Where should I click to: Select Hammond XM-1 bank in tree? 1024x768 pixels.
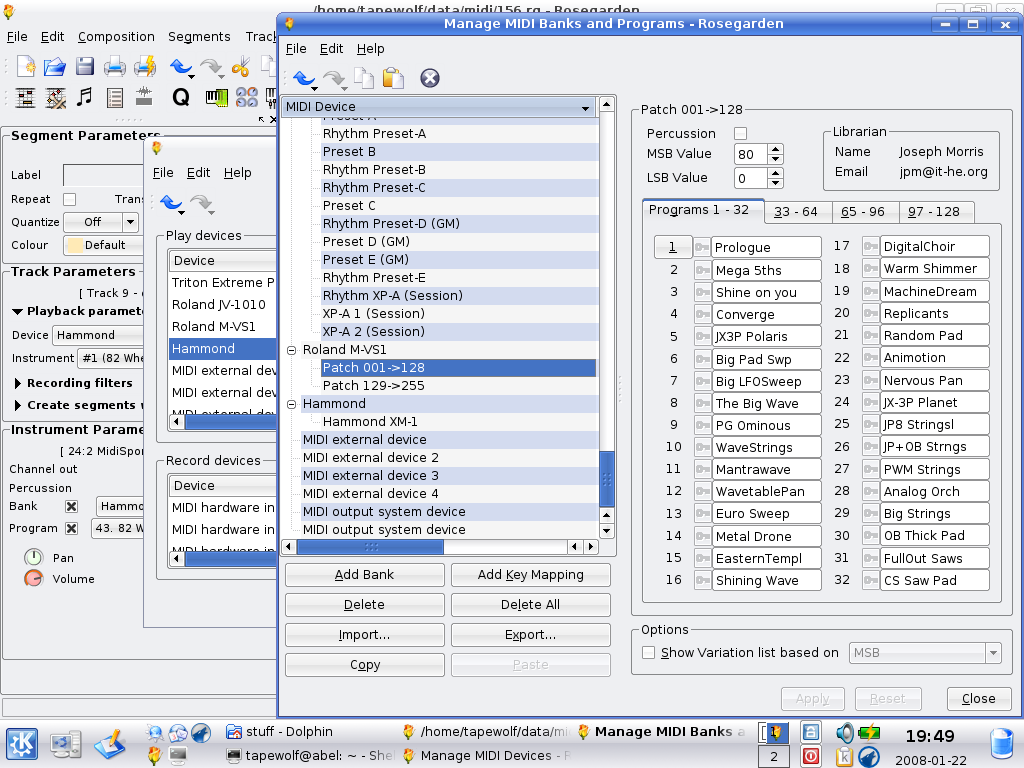coord(370,422)
